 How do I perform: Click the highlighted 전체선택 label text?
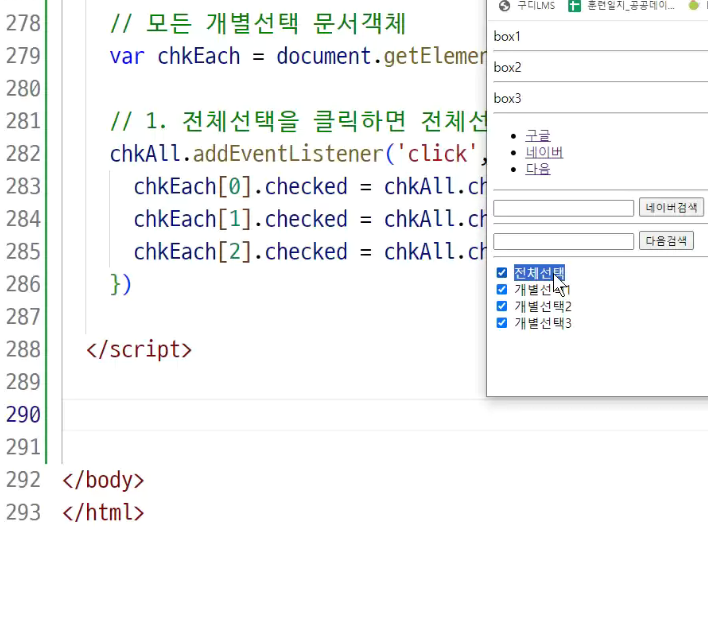(539, 273)
